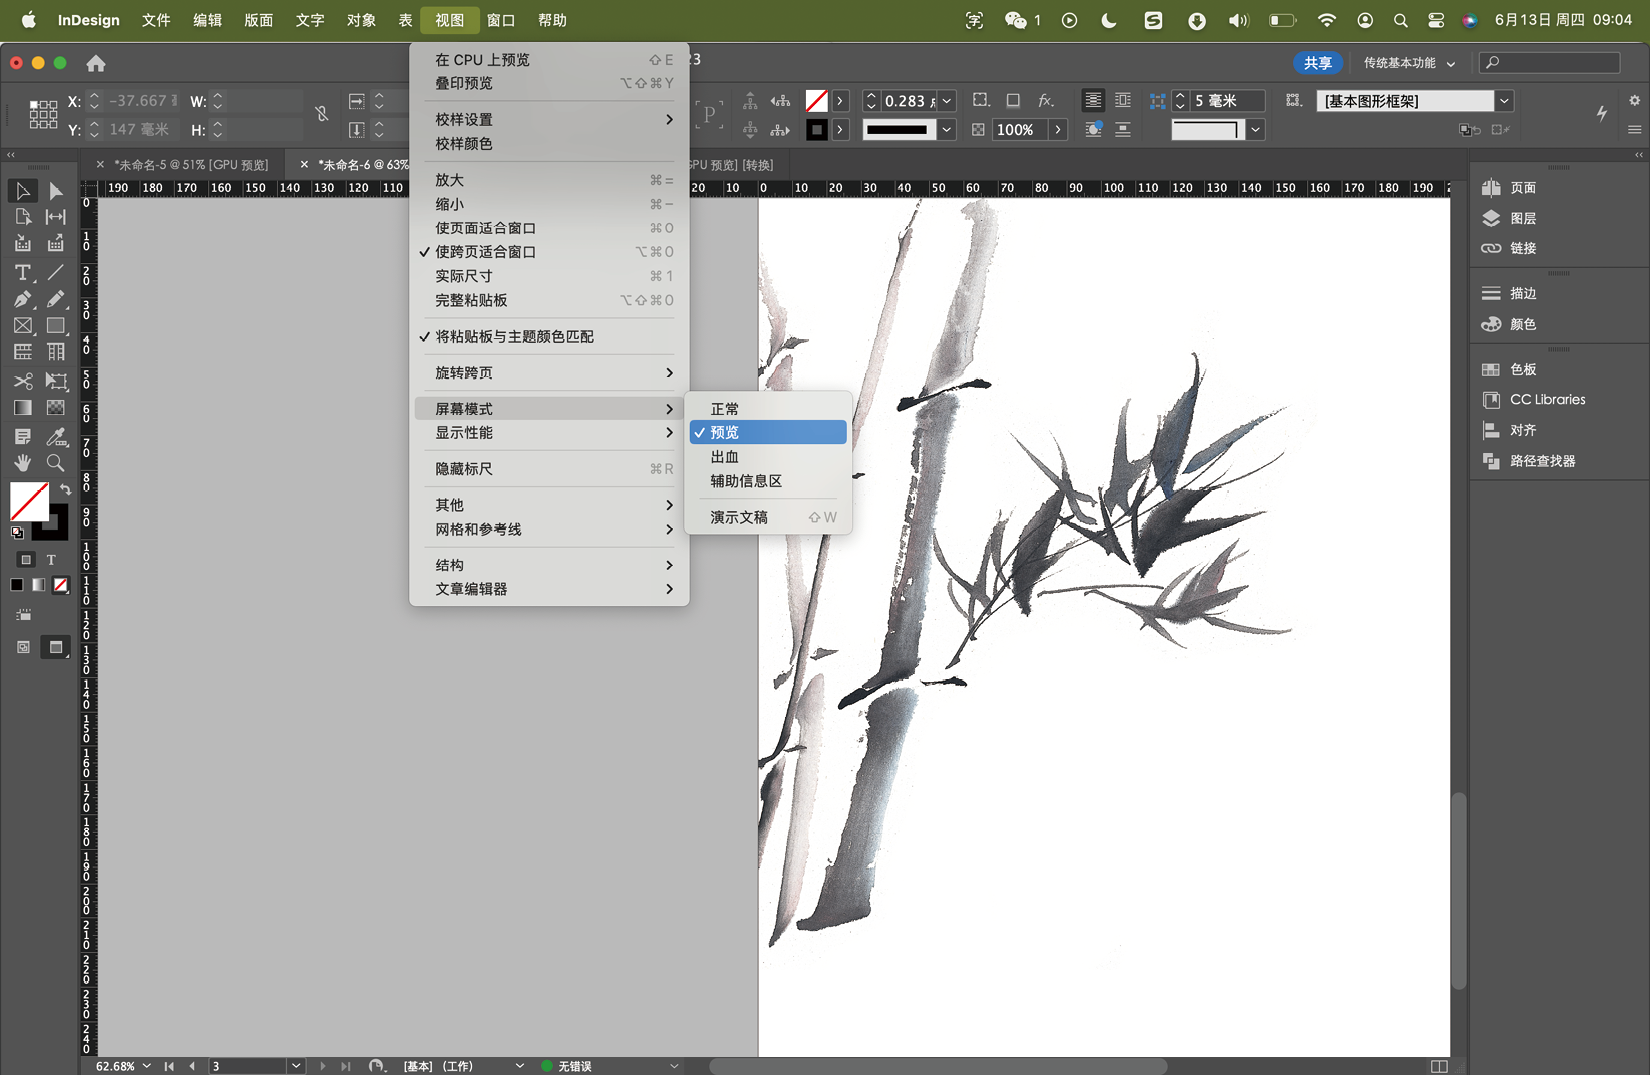Toggle 将粘贴板与主题颜色匹配 option
Screen dimensions: 1650x1075
[514, 337]
